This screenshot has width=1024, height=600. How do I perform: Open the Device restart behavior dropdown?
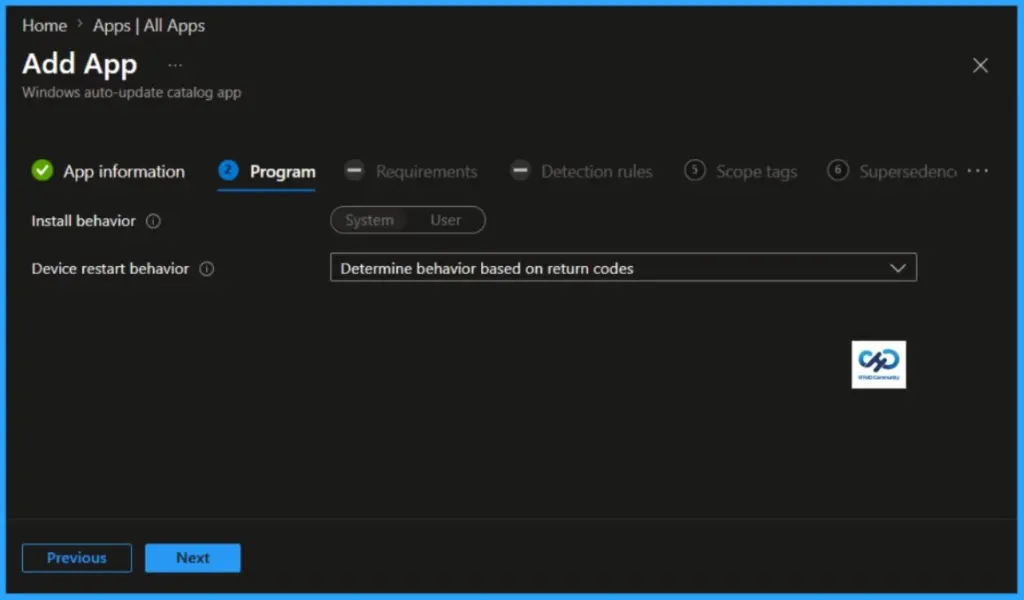pos(623,268)
